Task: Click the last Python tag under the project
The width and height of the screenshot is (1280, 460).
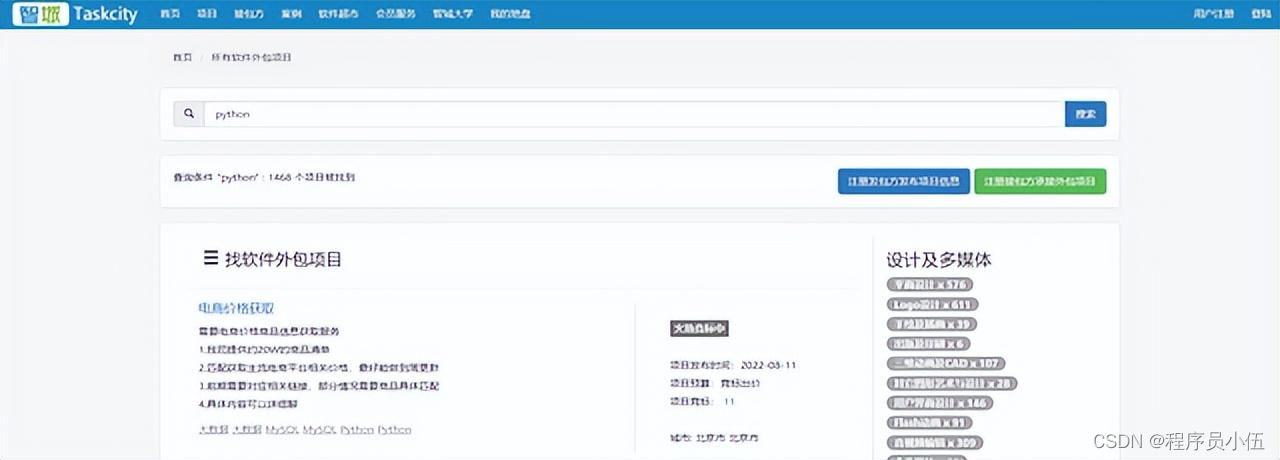Action: (394, 430)
